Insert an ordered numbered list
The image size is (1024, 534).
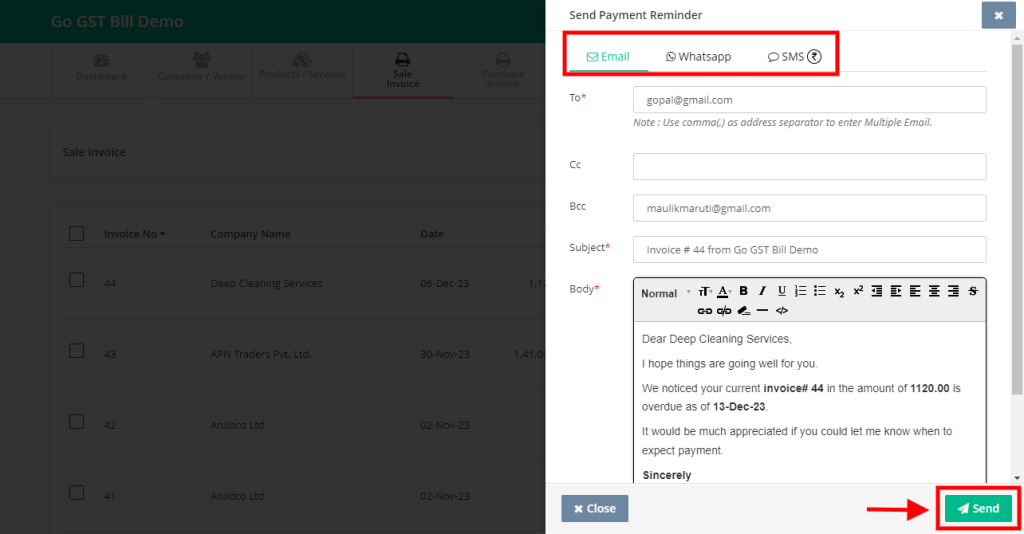point(801,291)
